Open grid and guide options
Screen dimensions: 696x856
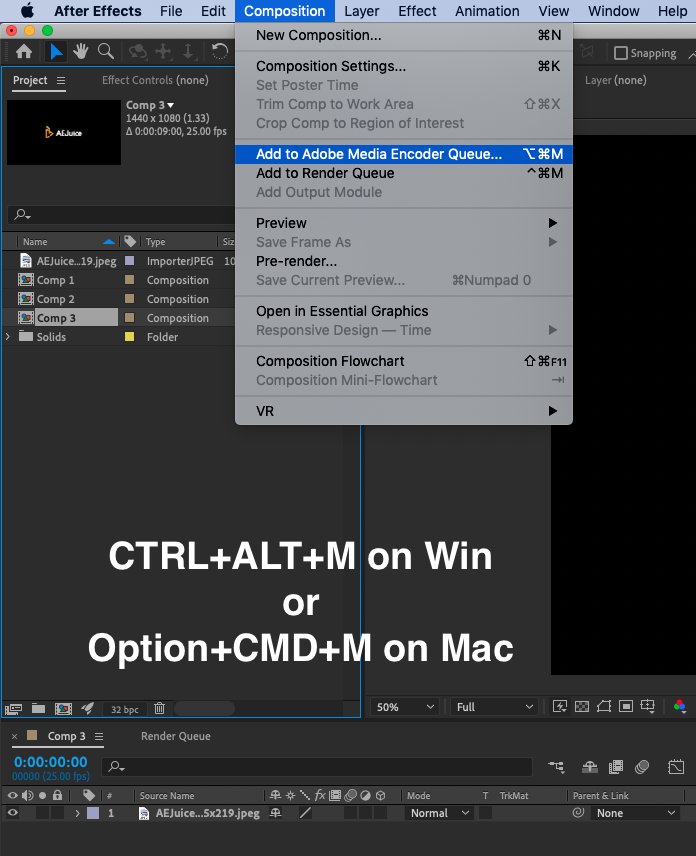[x=647, y=706]
